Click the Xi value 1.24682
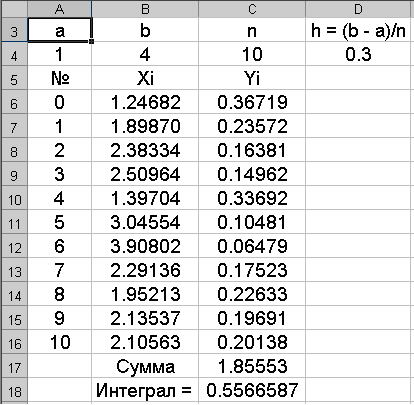The image size is (414, 405). [x=145, y=102]
